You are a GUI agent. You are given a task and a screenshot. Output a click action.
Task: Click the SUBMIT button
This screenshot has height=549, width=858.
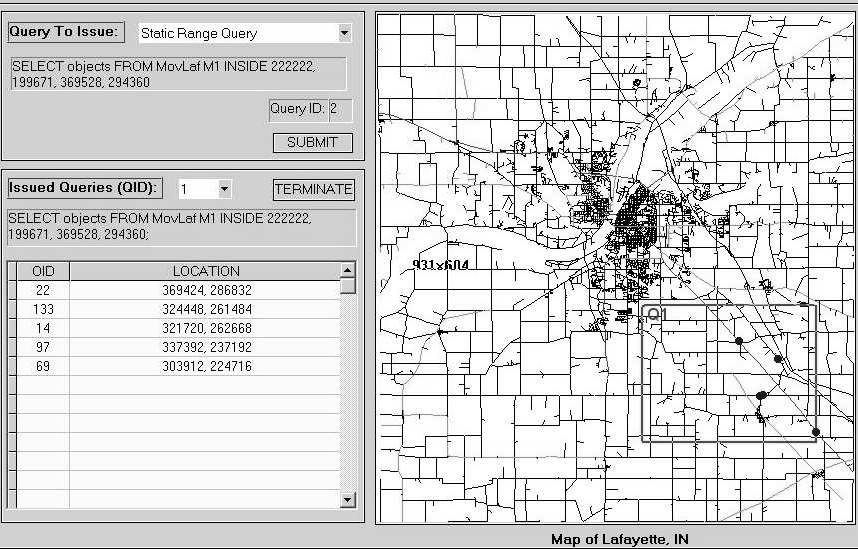(312, 142)
